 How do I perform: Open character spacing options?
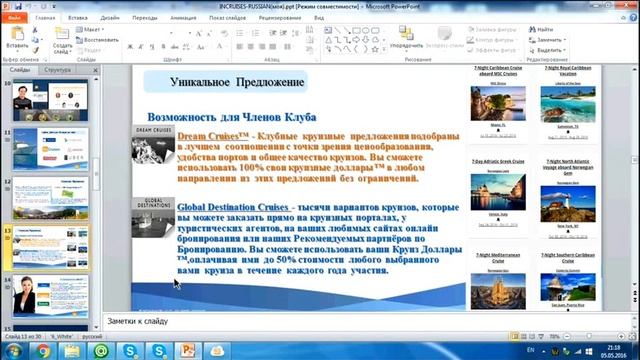point(186,47)
